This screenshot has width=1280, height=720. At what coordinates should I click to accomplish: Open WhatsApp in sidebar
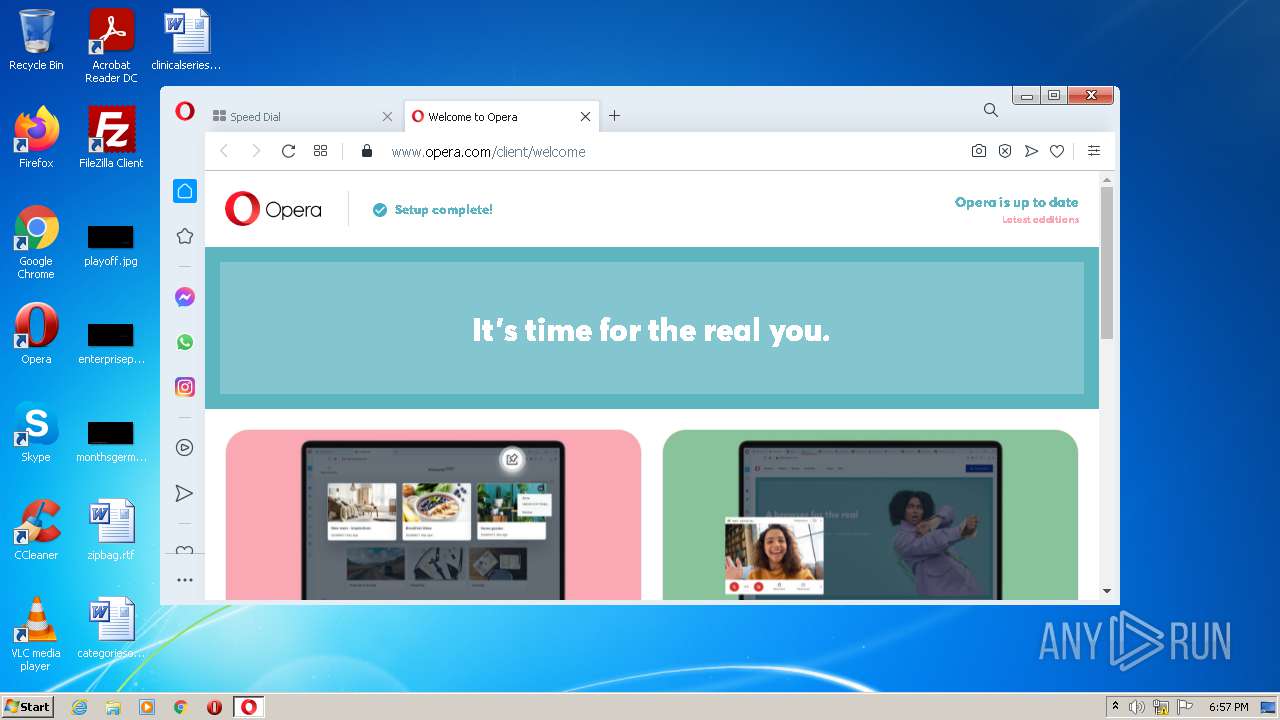coord(184,342)
